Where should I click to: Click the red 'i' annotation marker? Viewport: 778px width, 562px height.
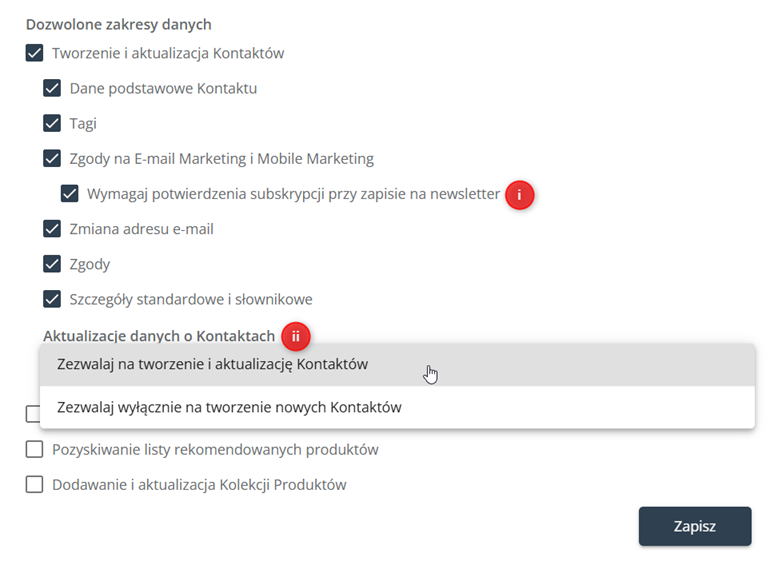pos(519,195)
